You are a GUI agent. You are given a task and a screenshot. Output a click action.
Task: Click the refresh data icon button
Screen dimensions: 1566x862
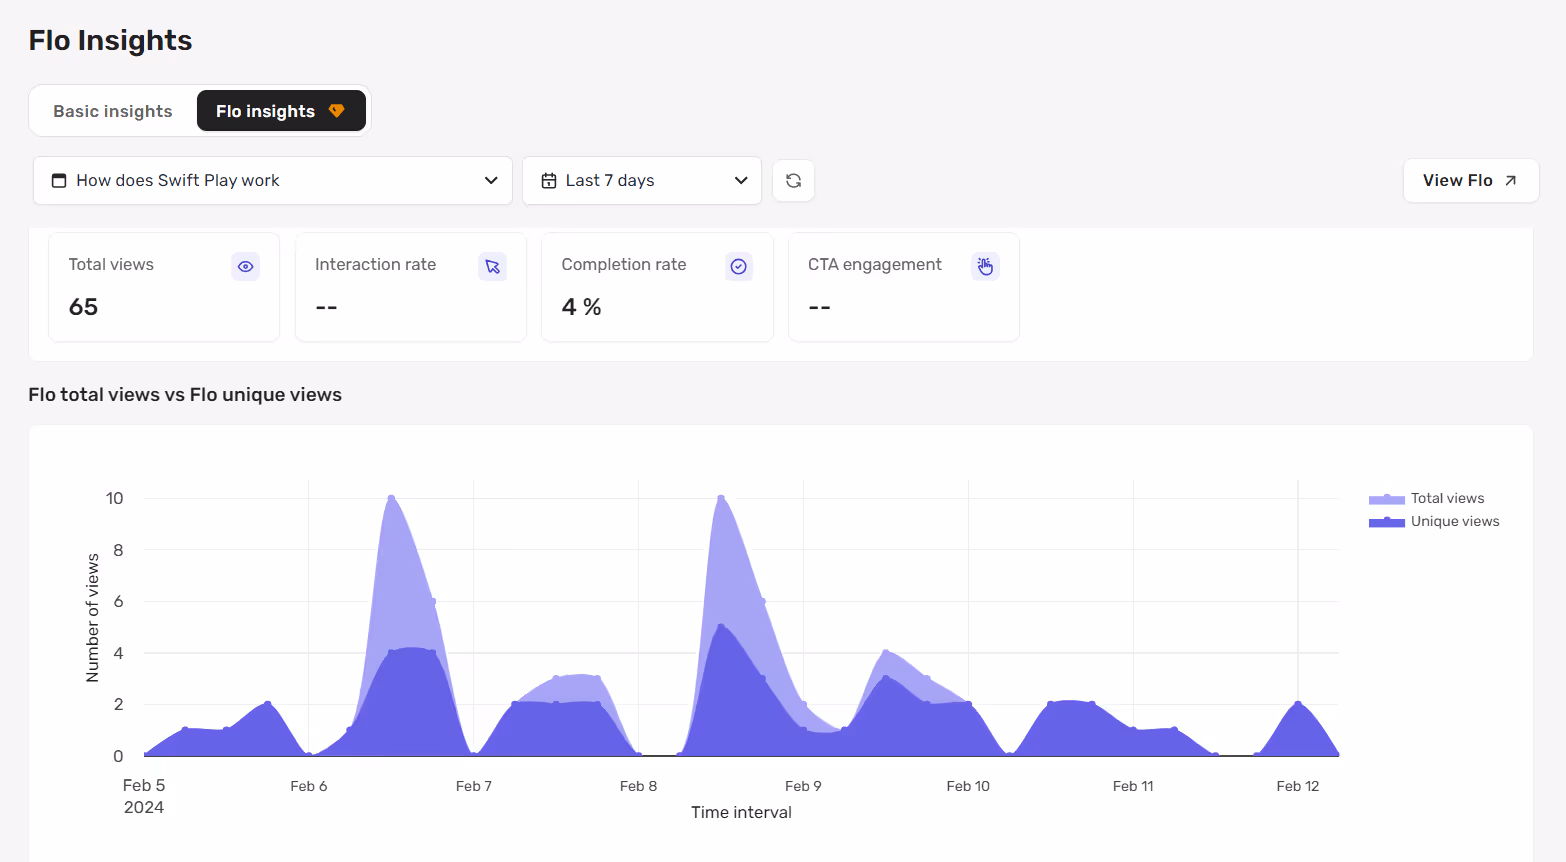[793, 181]
